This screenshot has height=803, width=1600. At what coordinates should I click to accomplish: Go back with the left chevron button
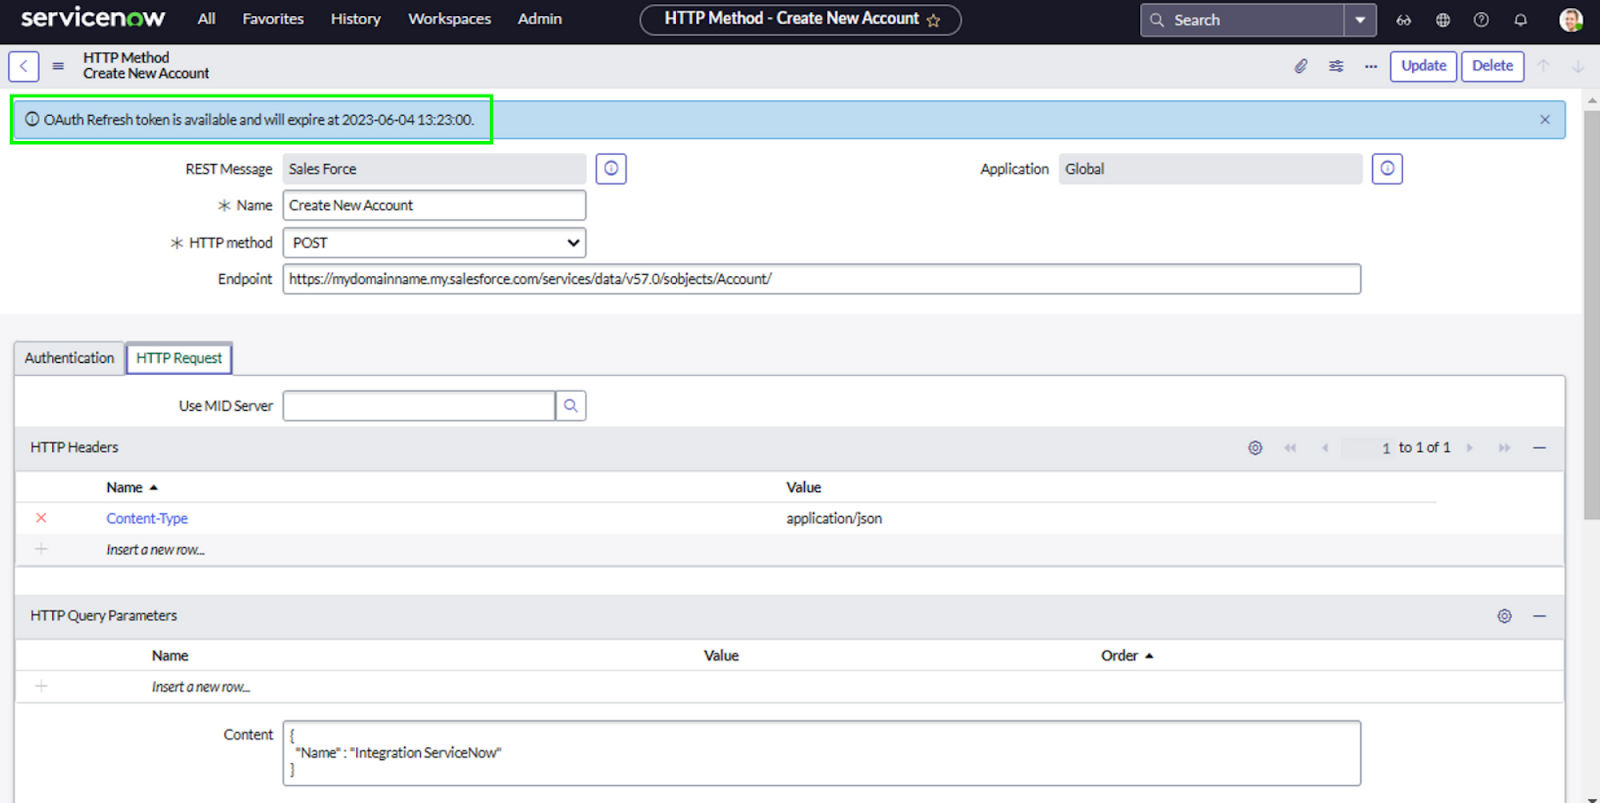coord(24,66)
